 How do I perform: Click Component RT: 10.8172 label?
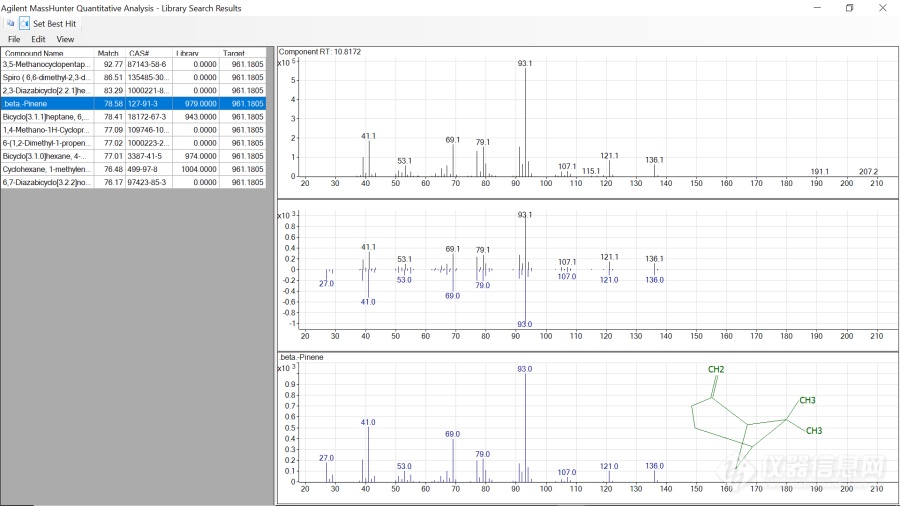pos(320,52)
